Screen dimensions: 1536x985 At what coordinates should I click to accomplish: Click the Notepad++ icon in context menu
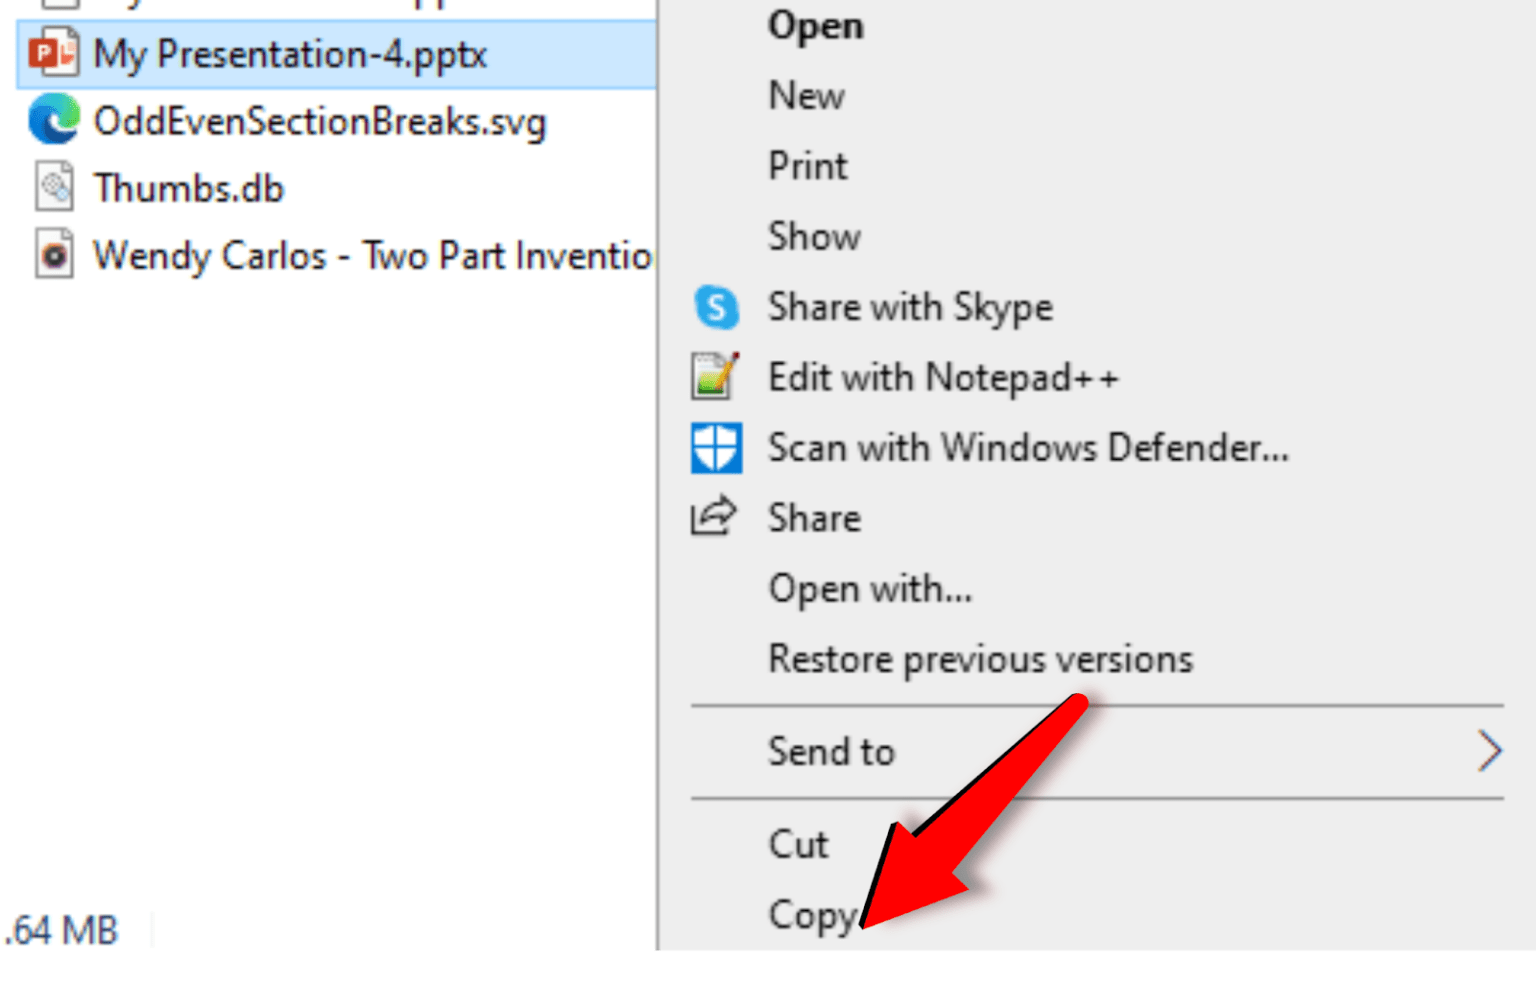[x=716, y=377]
